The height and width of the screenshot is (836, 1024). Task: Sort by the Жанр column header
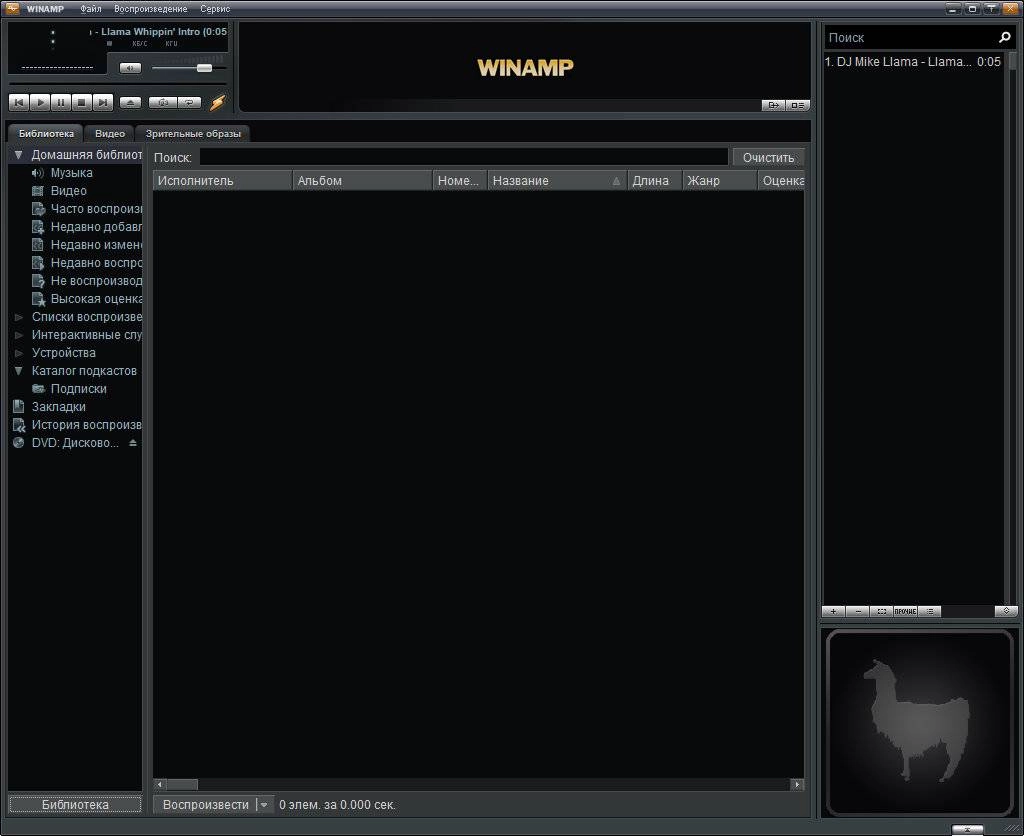coord(720,181)
